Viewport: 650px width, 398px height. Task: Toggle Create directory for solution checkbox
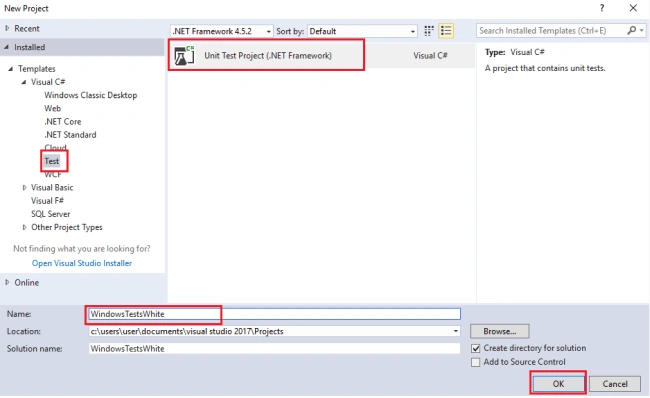(x=475, y=348)
